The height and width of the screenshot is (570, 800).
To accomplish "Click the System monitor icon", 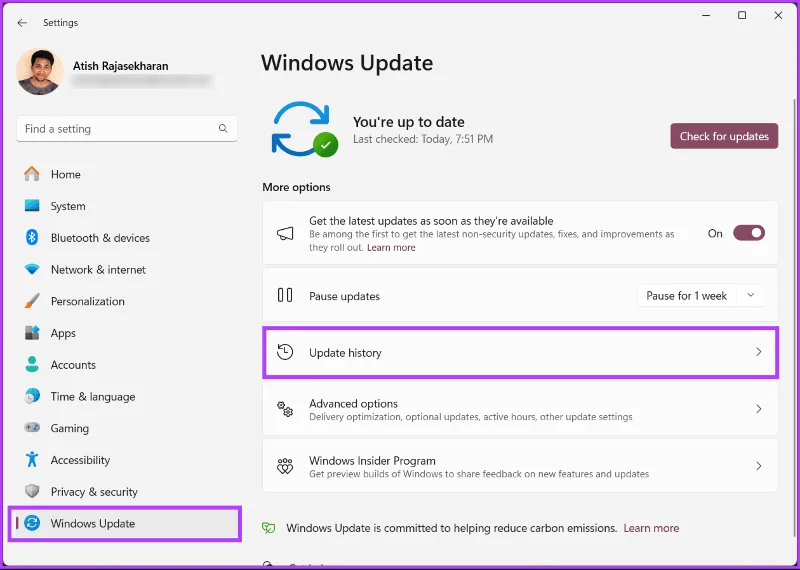I will click(32, 206).
